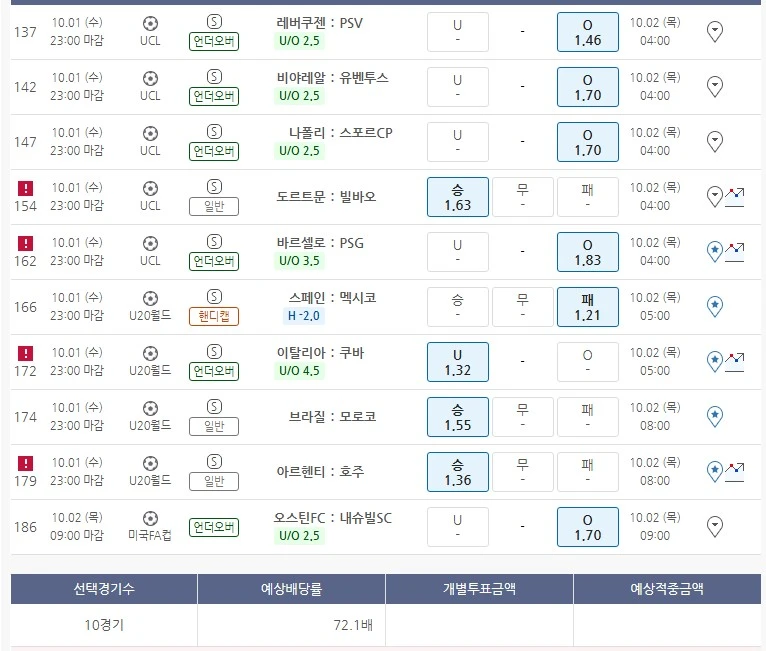Click the 핸디캡 badge on match 166
Image resolution: width=766 pixels, height=651 pixels.
(x=214, y=316)
